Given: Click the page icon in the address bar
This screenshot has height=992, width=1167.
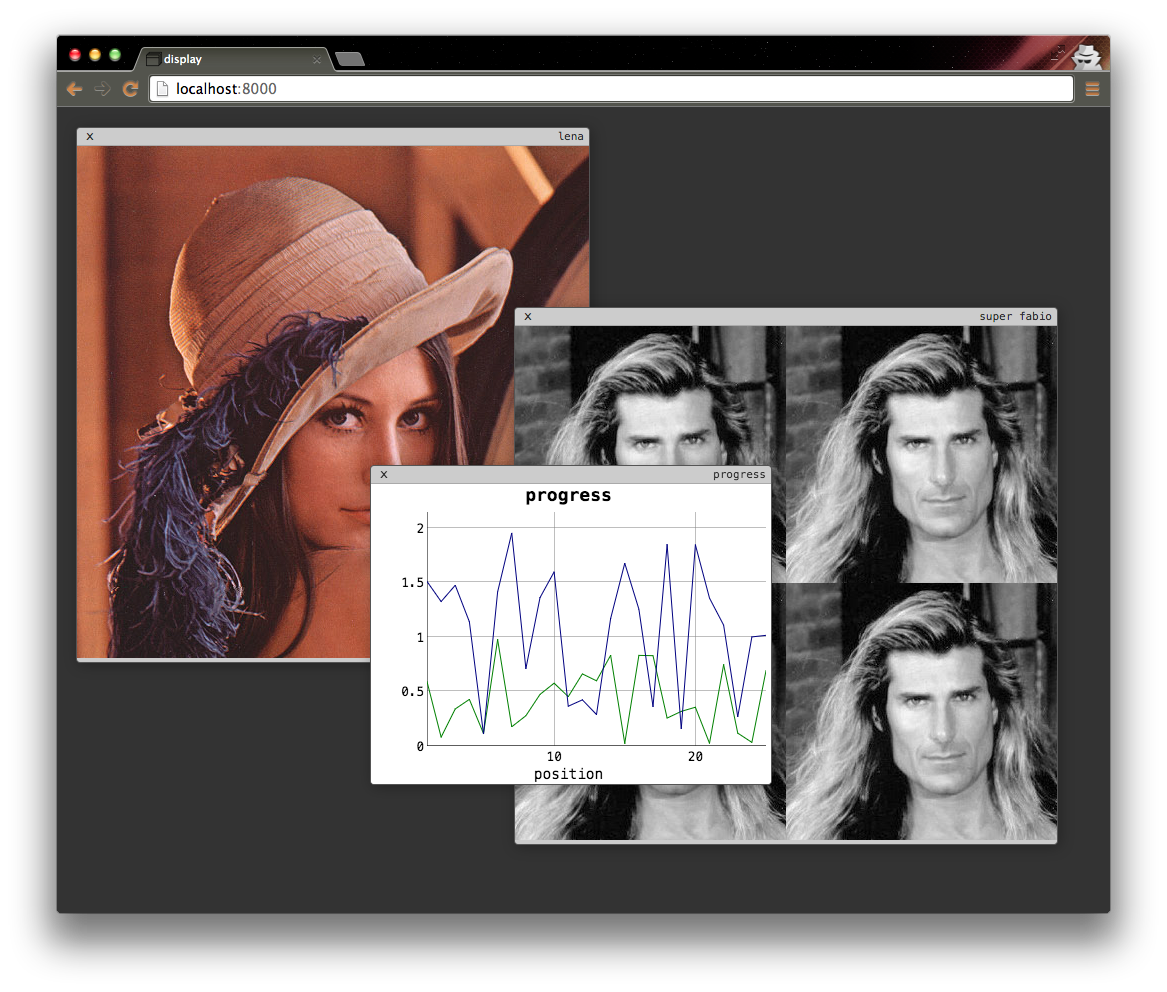Looking at the screenshot, I should [162, 89].
